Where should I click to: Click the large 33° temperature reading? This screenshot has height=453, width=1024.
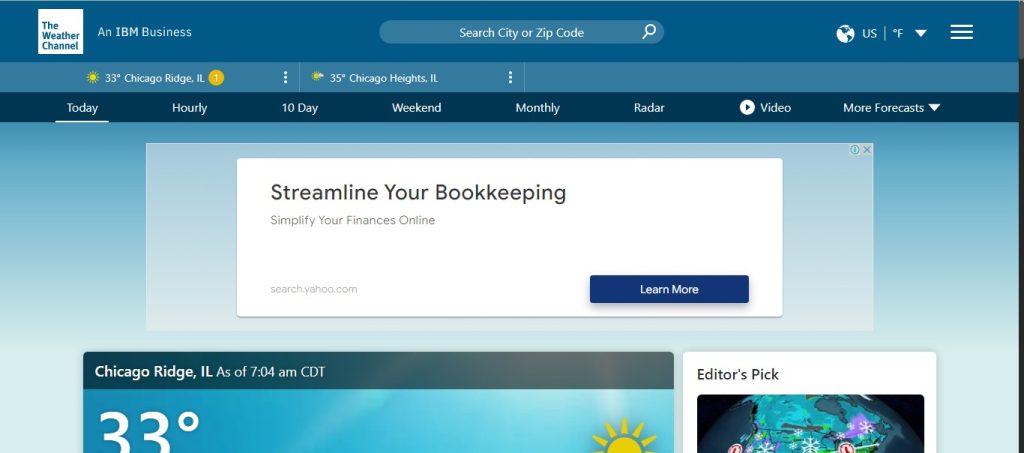point(149,430)
